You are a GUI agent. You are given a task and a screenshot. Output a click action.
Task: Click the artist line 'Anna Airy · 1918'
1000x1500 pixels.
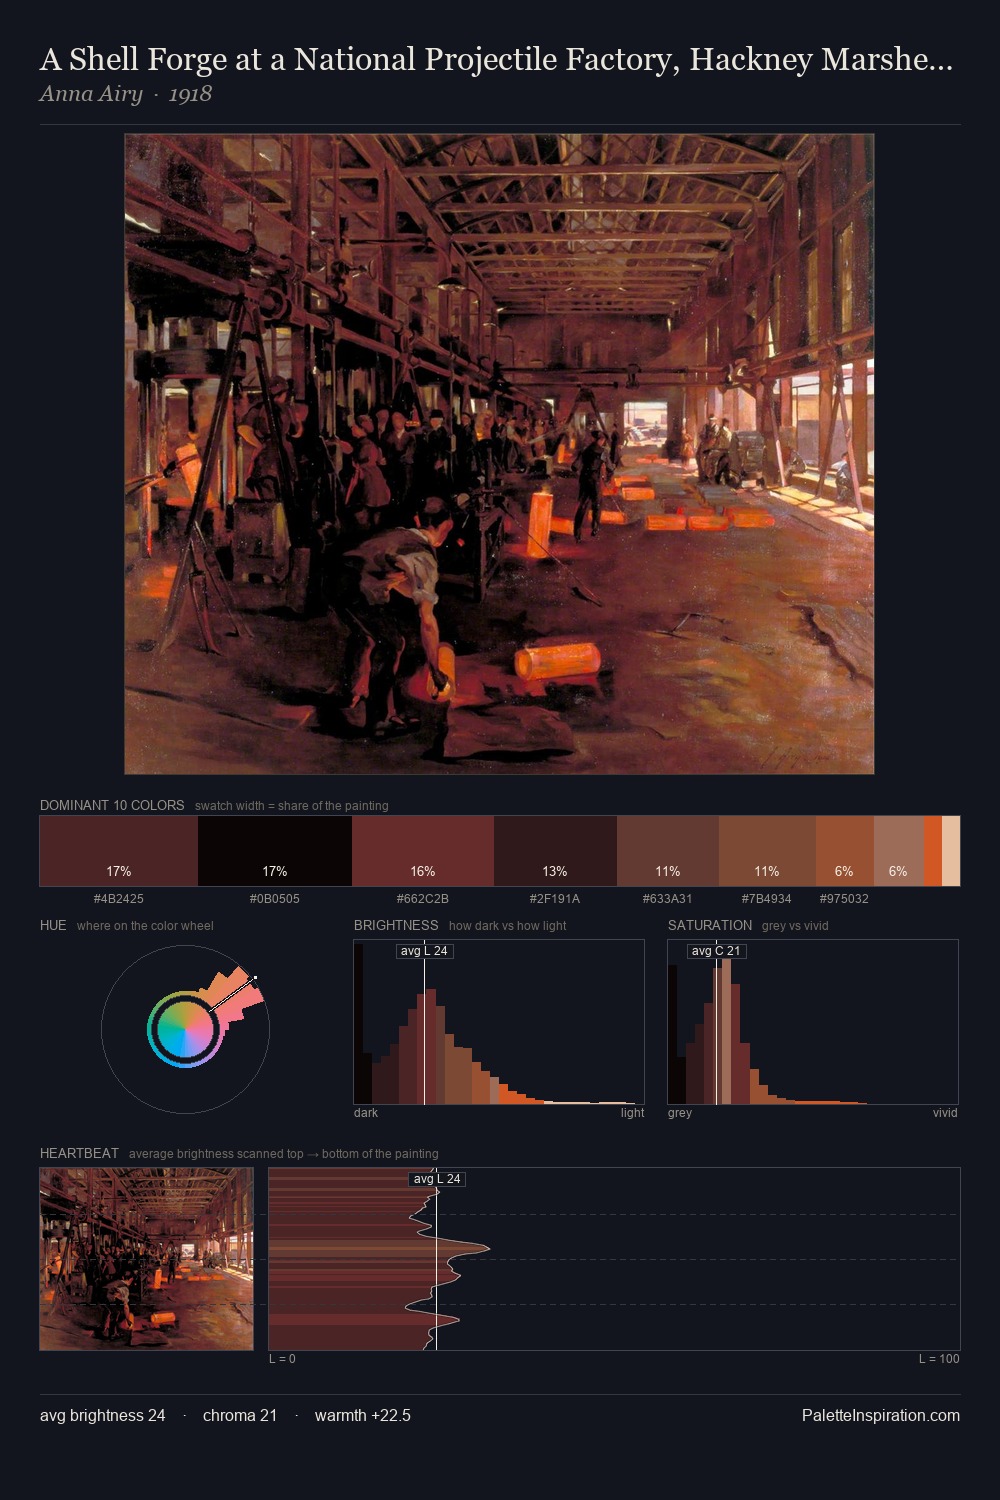(126, 94)
